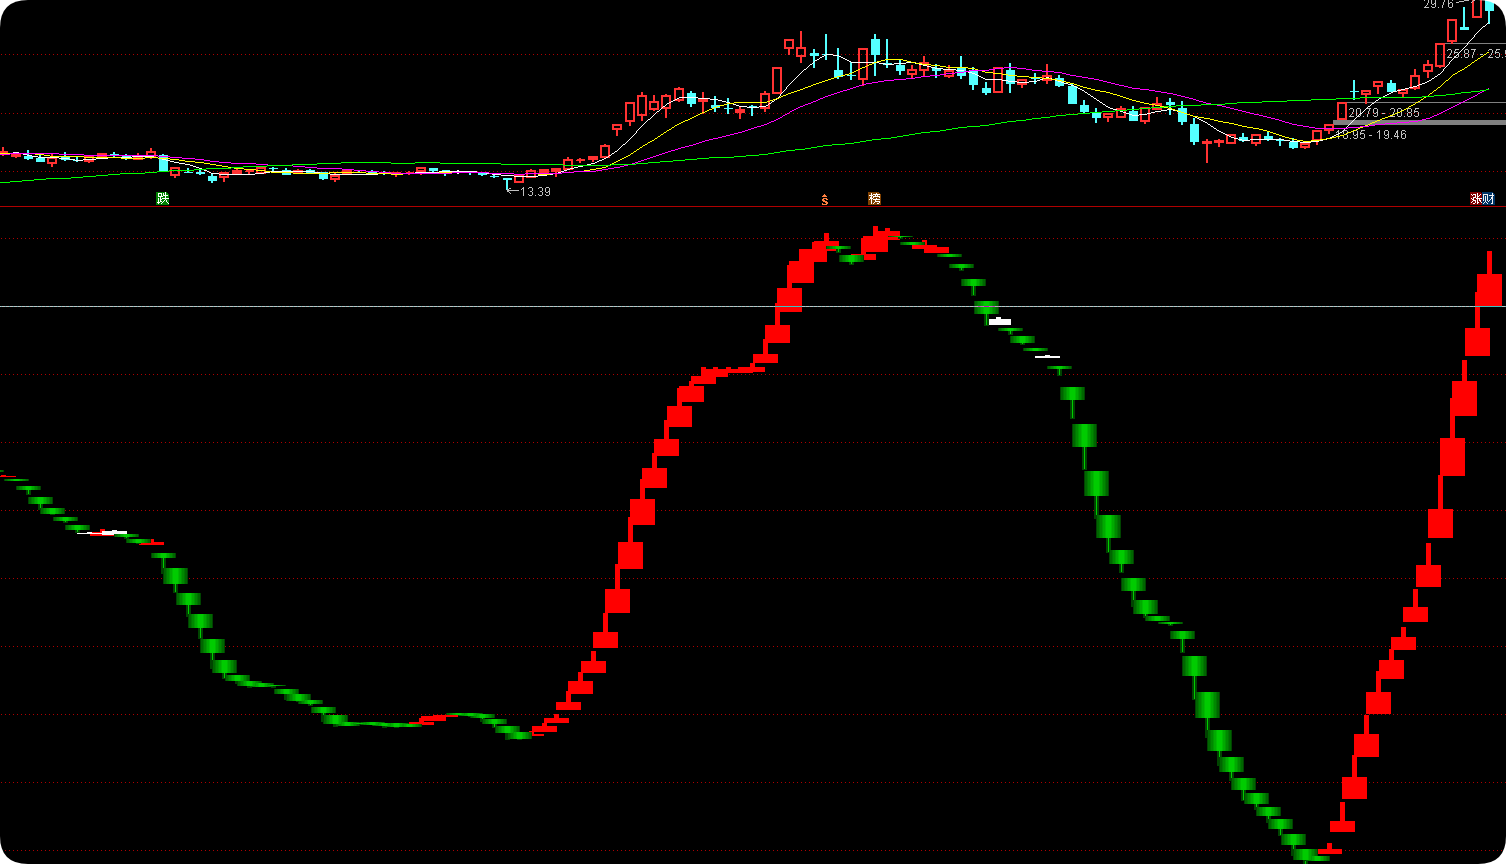Click the 29.76 high price label

tap(1439, 5)
